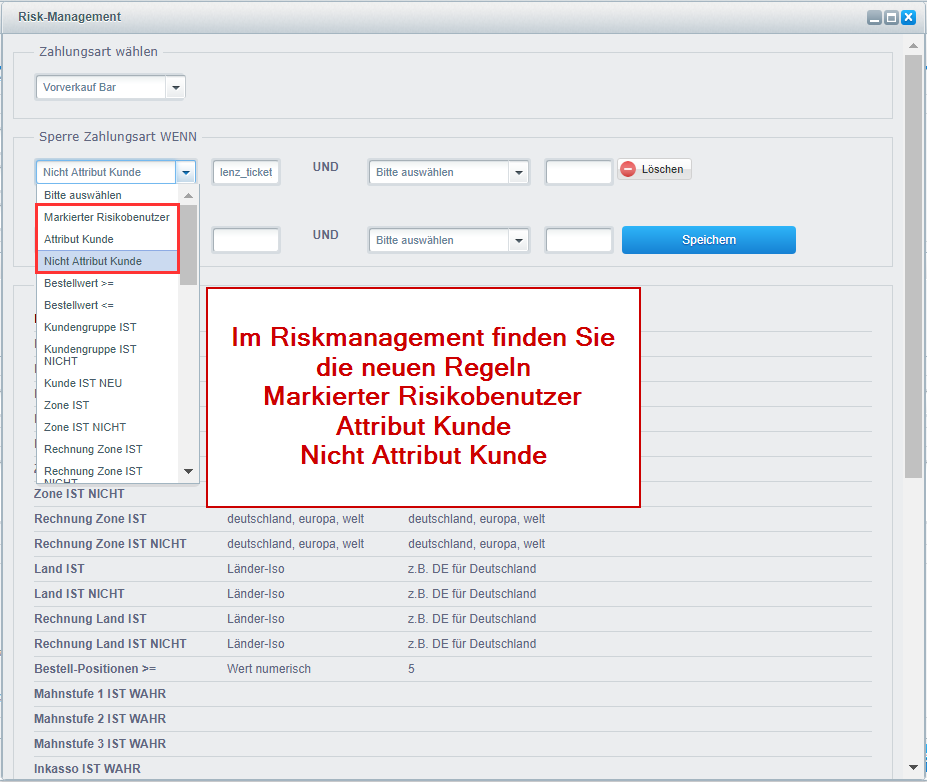The height and width of the screenshot is (782, 927).
Task: Minimize the Risk-Management window
Action: [874, 17]
